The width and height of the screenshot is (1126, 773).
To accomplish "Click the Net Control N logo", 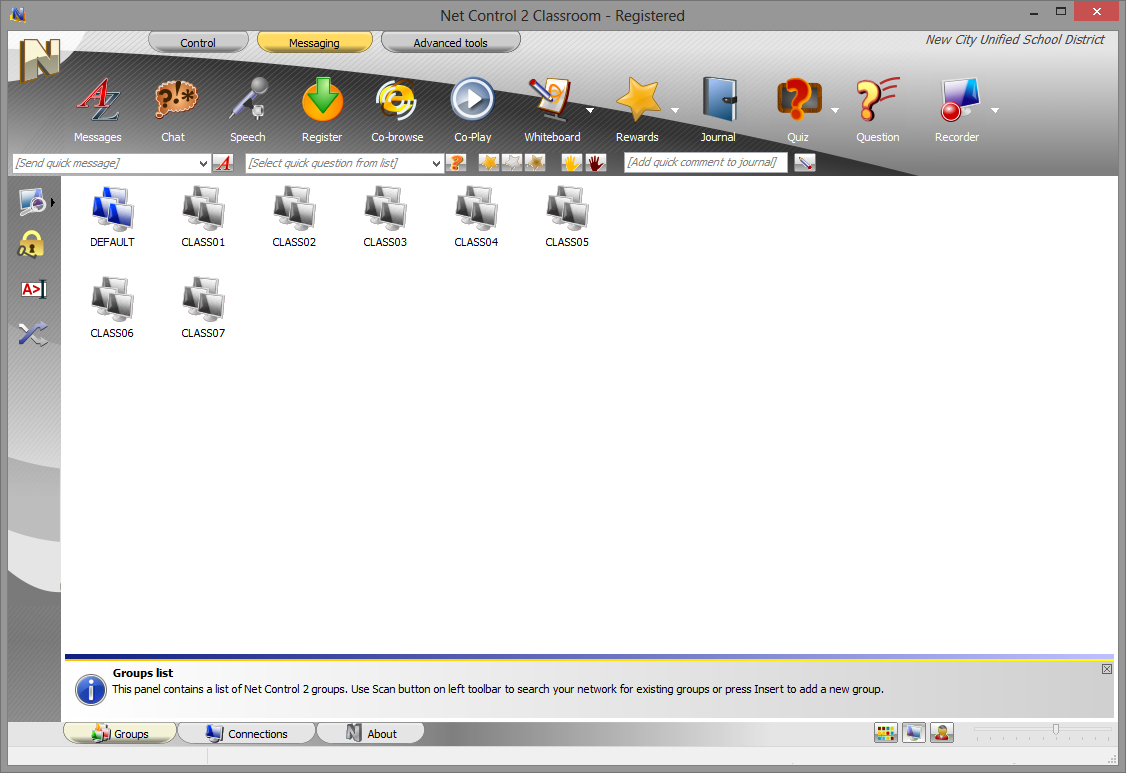I will 39,59.
